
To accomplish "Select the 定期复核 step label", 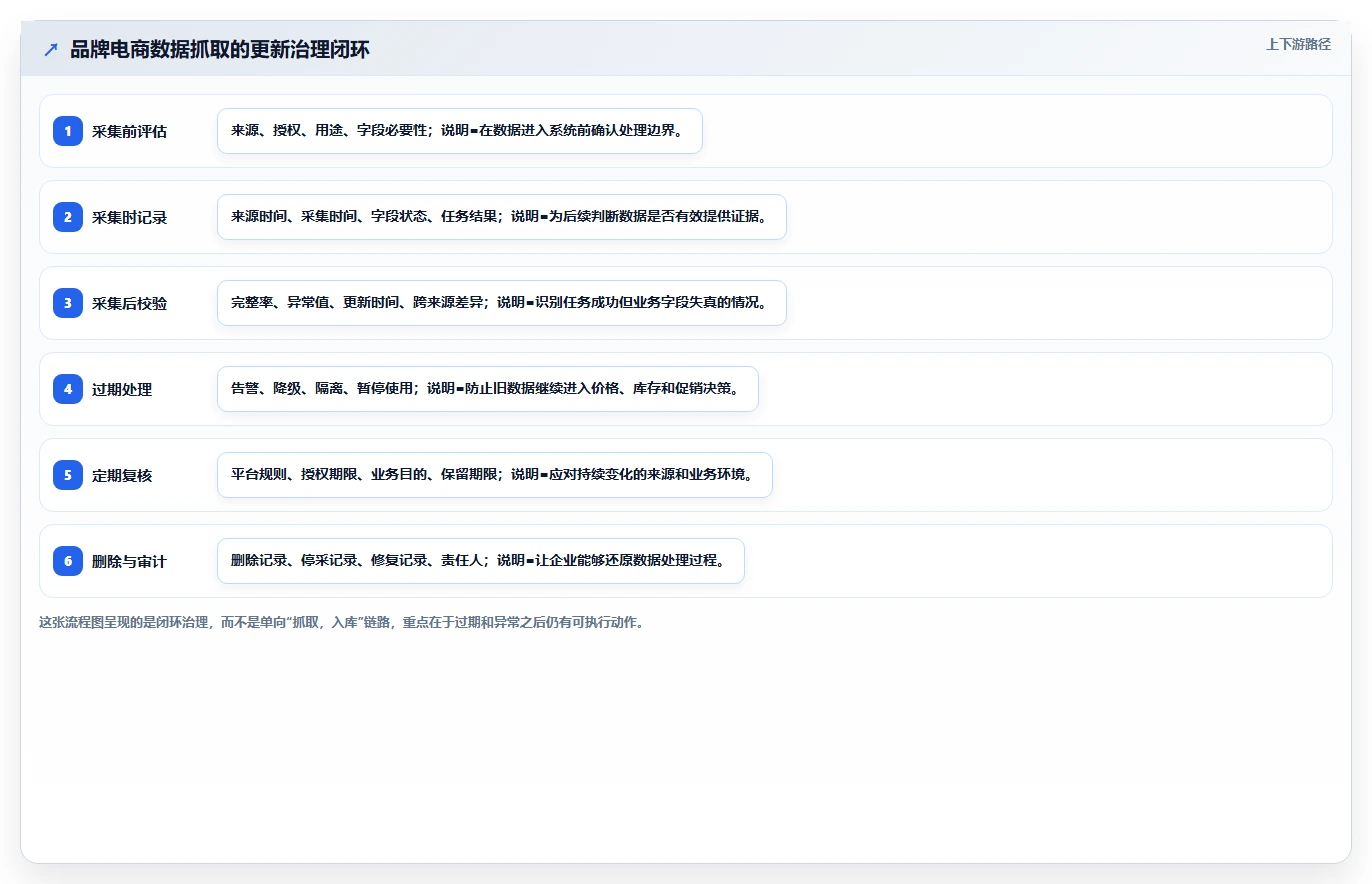I will coord(122,475).
